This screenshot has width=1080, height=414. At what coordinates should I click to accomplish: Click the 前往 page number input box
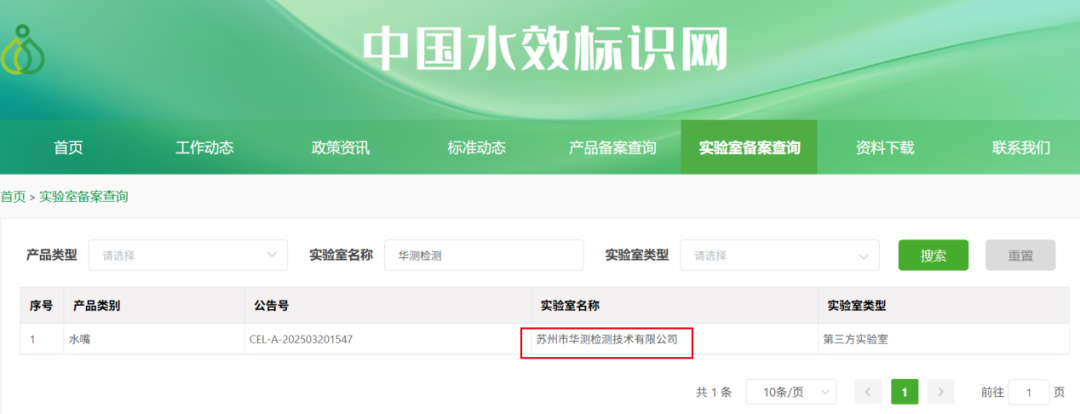click(x=1028, y=392)
